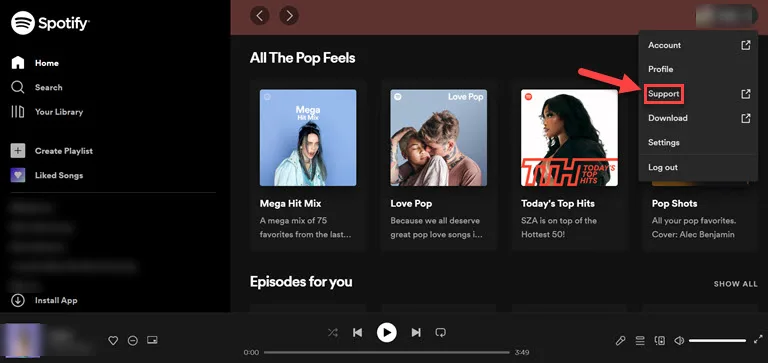768x363 pixels.
Task: Click the external link icon beside Download
Action: tap(745, 118)
